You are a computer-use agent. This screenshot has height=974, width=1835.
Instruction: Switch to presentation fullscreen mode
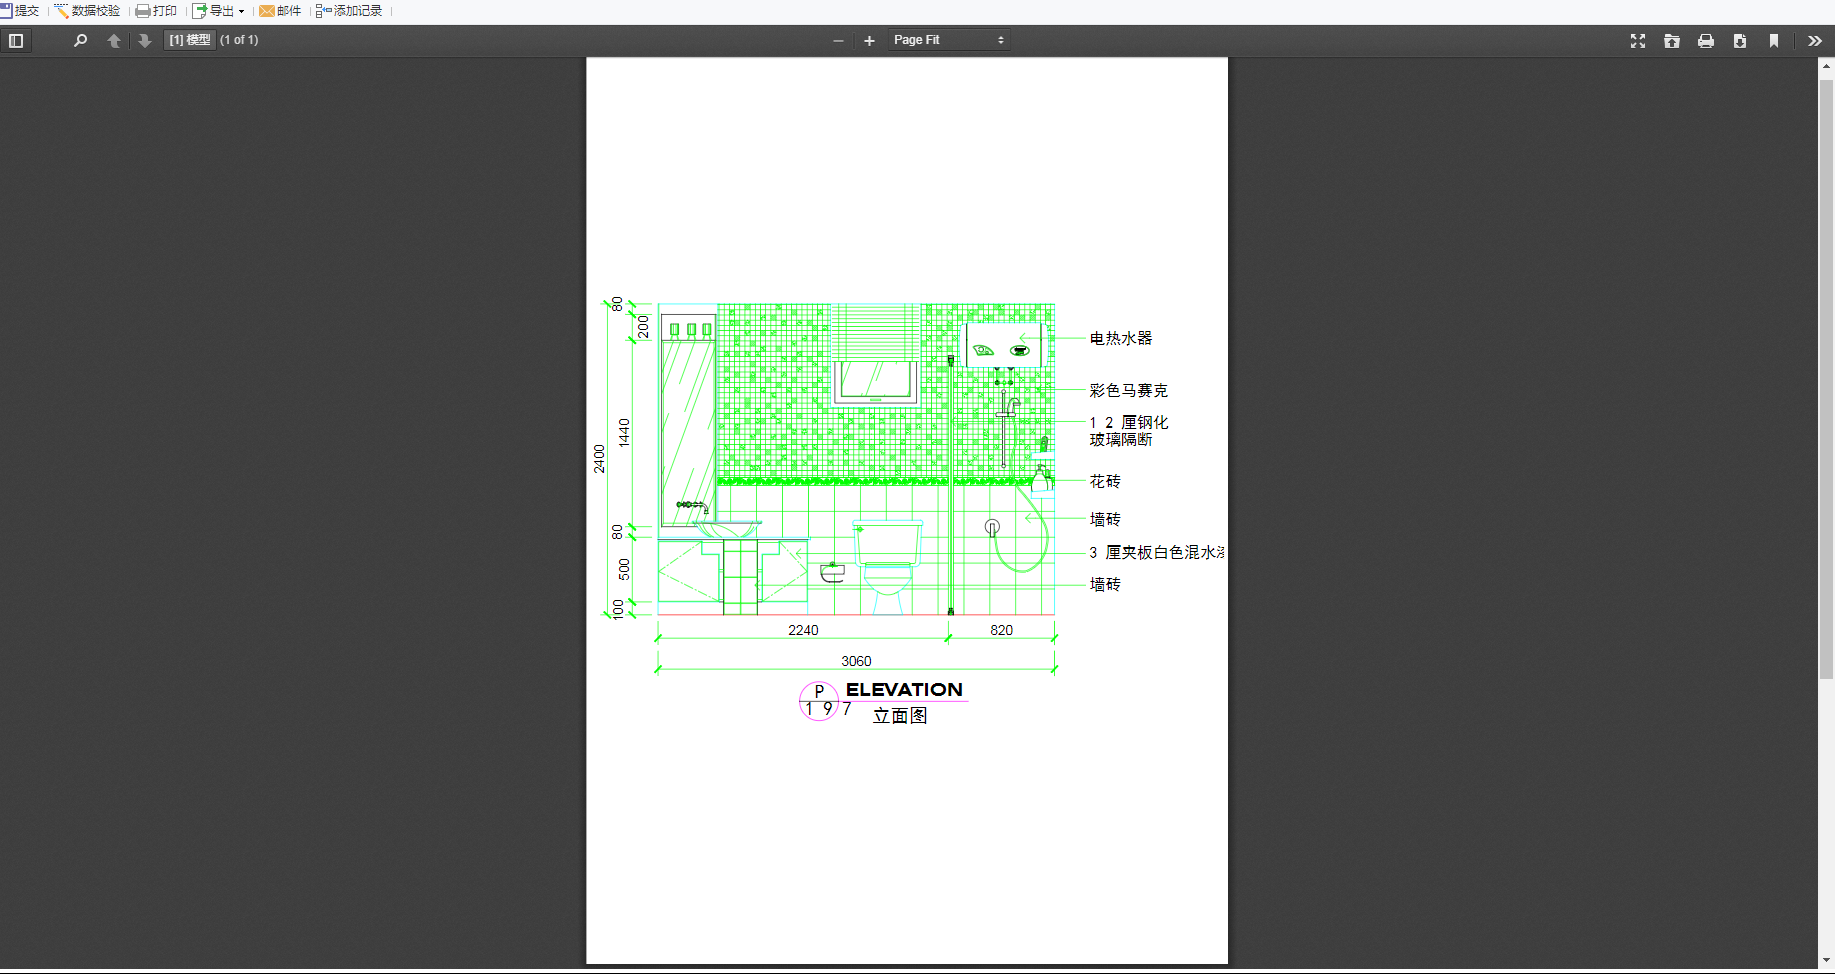click(x=1638, y=41)
